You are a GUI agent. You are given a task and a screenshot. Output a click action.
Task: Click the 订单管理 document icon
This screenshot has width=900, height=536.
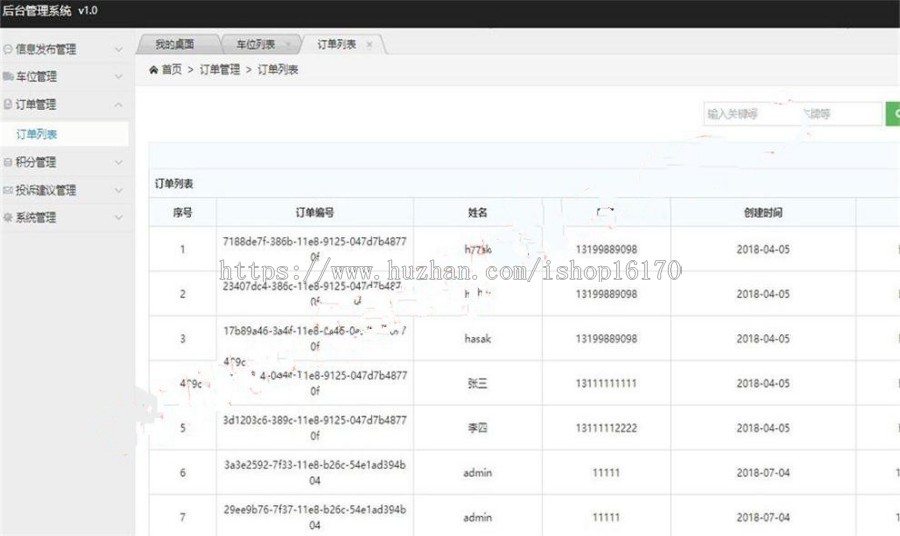(7, 104)
